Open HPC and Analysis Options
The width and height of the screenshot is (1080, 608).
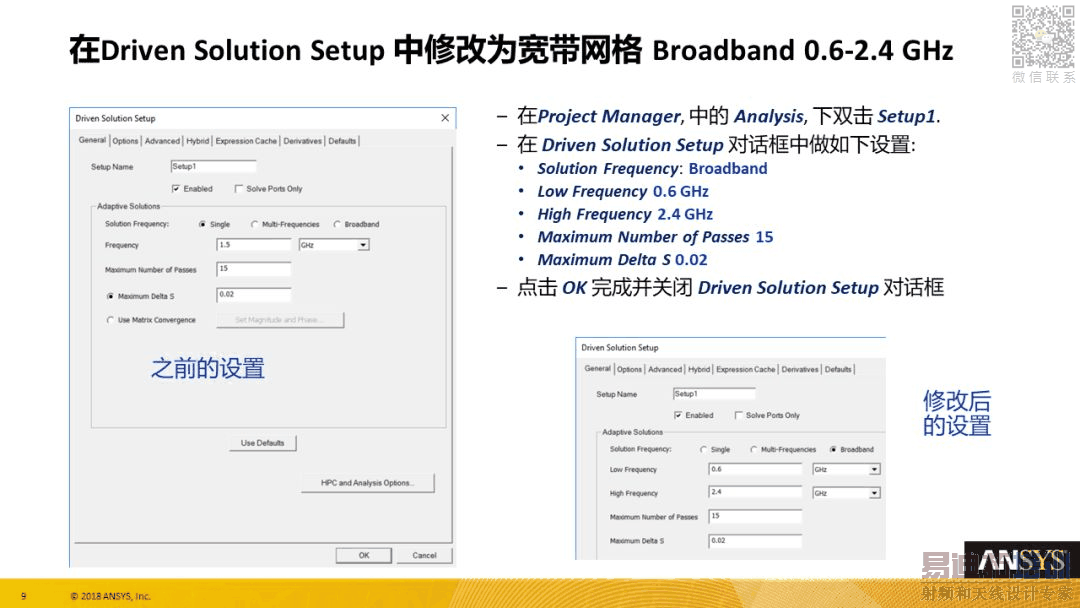coord(367,483)
